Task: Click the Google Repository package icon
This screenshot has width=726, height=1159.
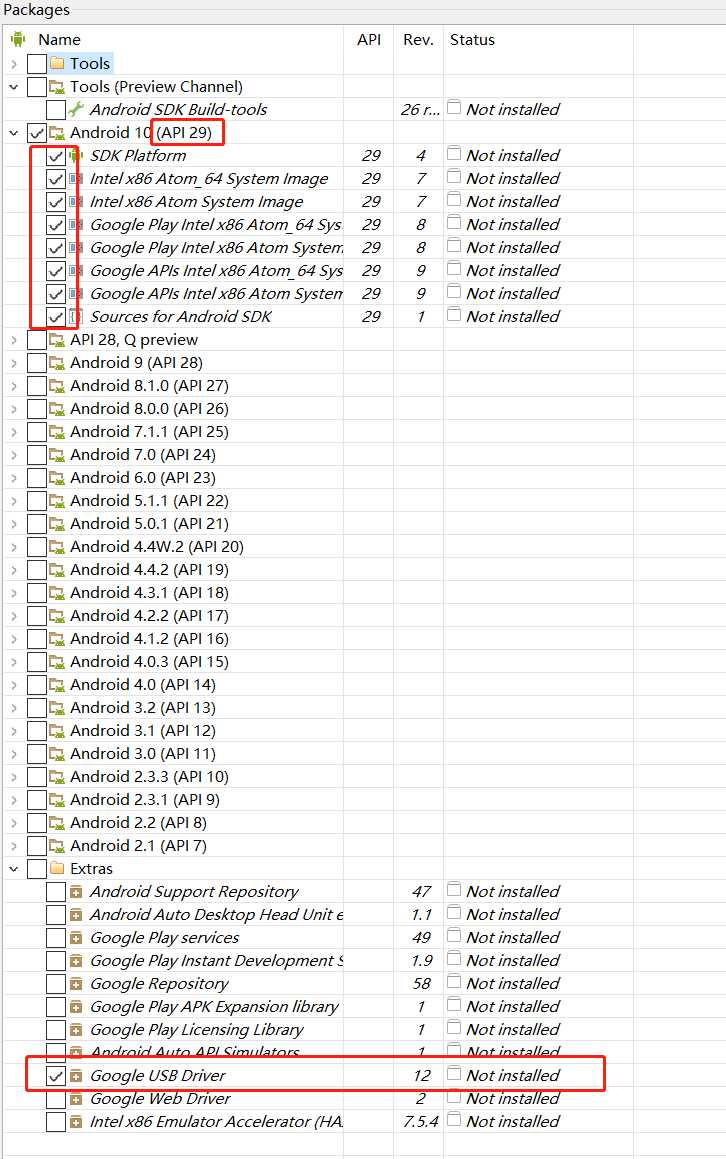Action: (75, 984)
